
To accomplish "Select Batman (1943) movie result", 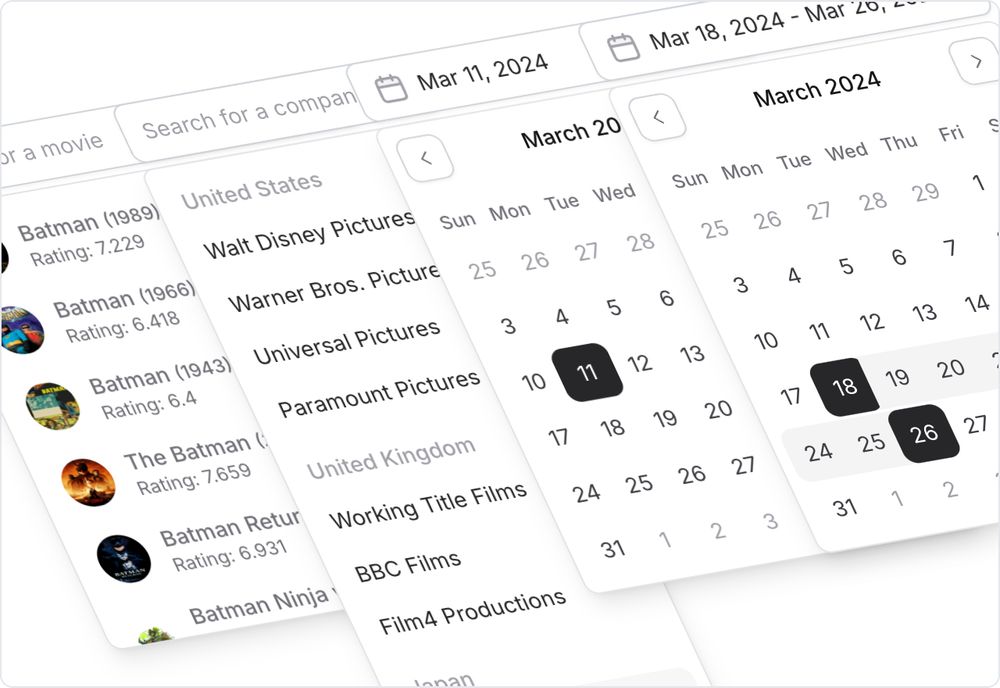I will [131, 390].
